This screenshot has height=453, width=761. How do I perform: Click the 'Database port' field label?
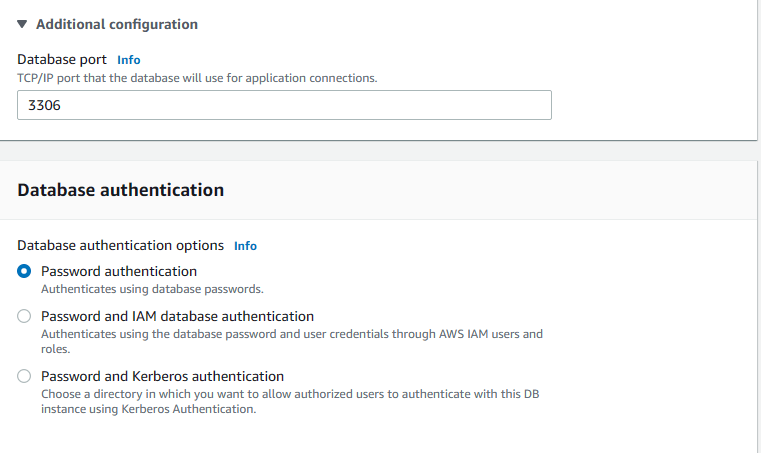pyautogui.click(x=62, y=60)
